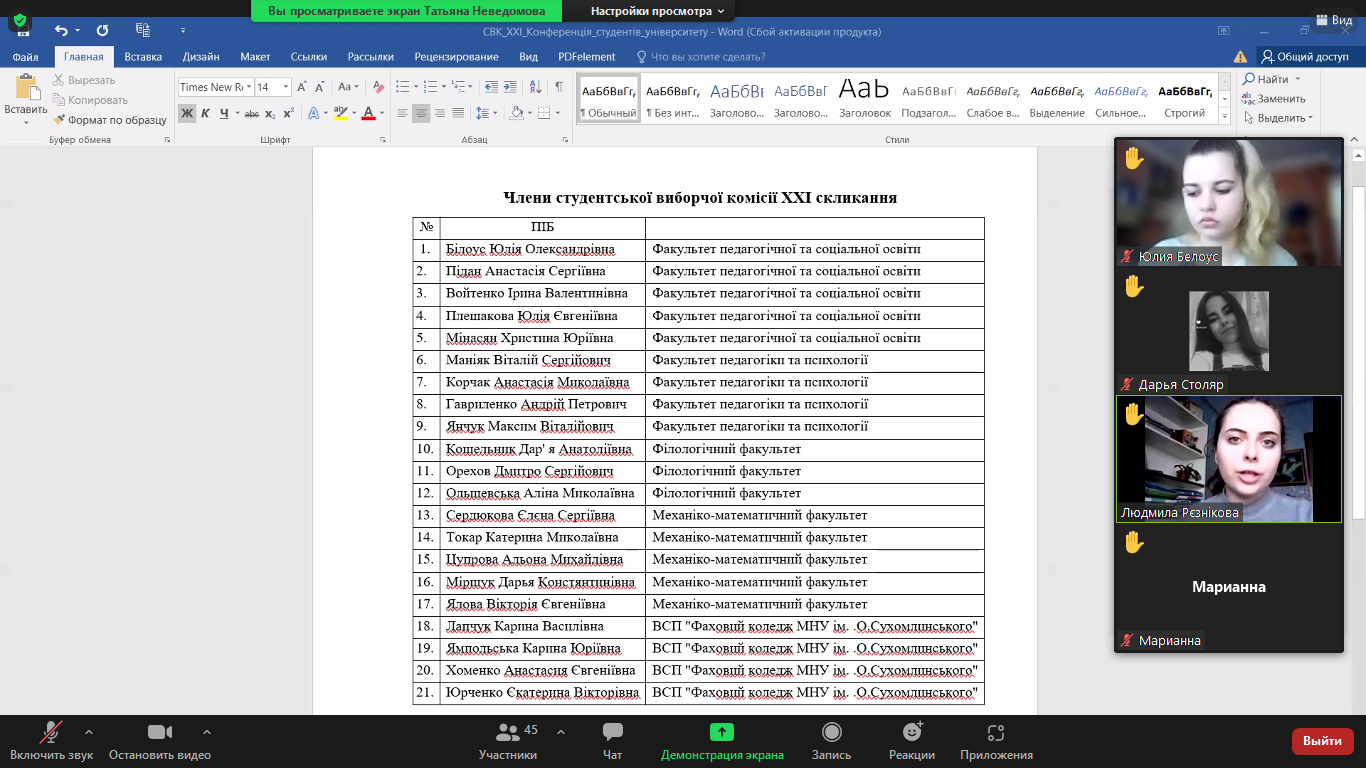Switch to the Вставка ribbon tab
The image size is (1366, 768).
pyautogui.click(x=143, y=57)
